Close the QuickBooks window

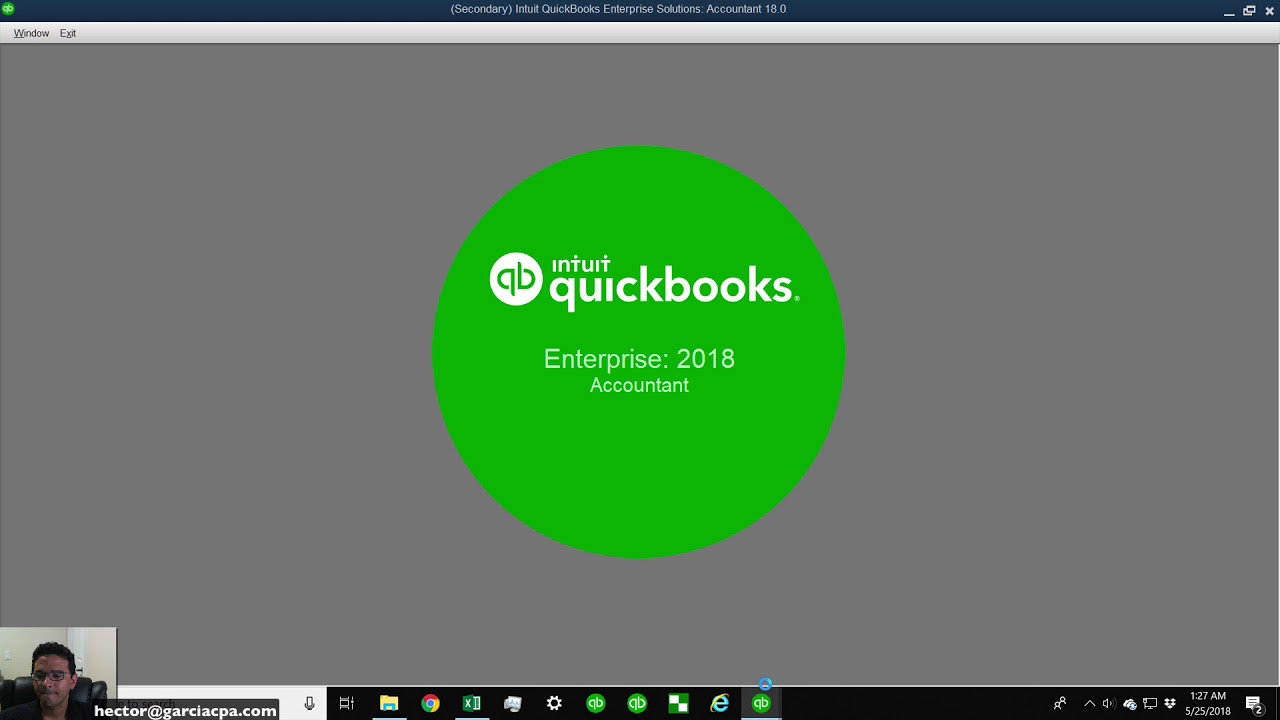pyautogui.click(x=1269, y=10)
